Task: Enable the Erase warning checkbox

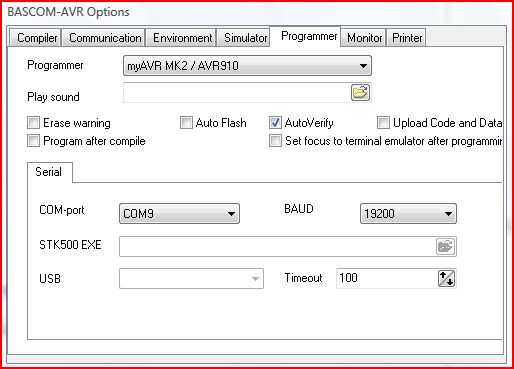Action: [33, 123]
